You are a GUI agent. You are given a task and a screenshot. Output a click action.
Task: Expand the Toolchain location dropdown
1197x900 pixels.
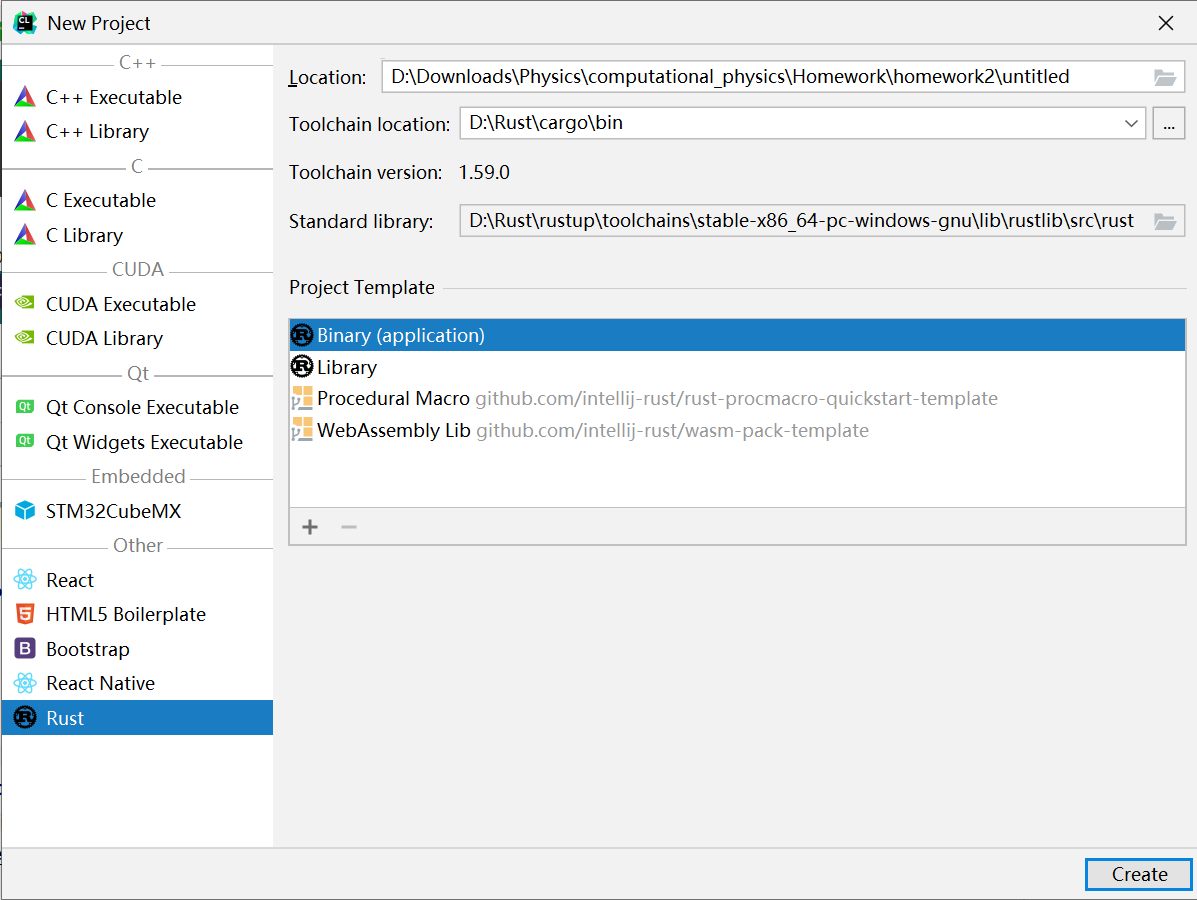pos(1131,124)
